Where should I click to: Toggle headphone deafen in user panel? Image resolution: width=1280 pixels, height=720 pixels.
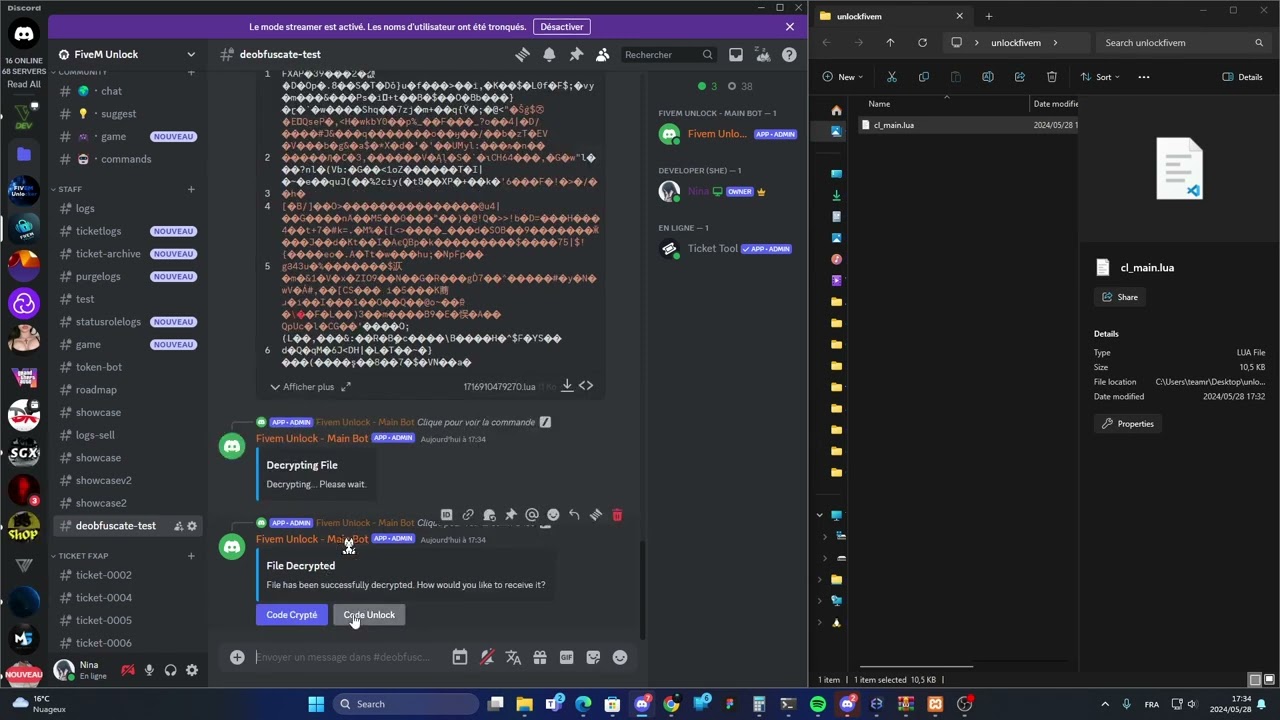[170, 670]
